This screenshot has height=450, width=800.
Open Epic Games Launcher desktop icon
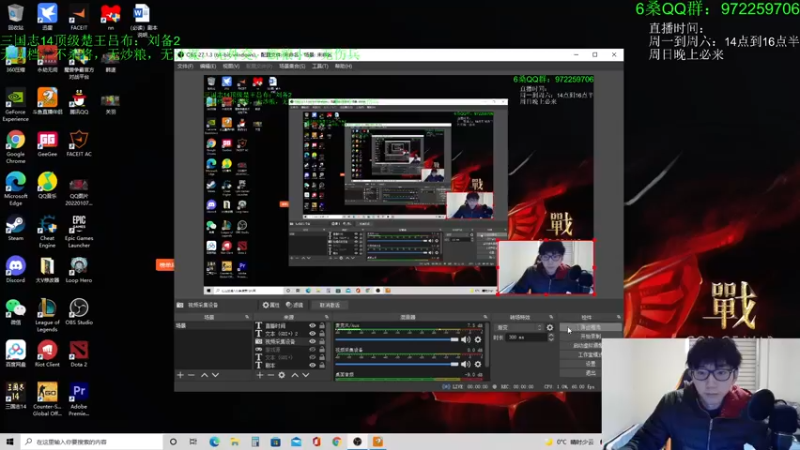[79, 231]
